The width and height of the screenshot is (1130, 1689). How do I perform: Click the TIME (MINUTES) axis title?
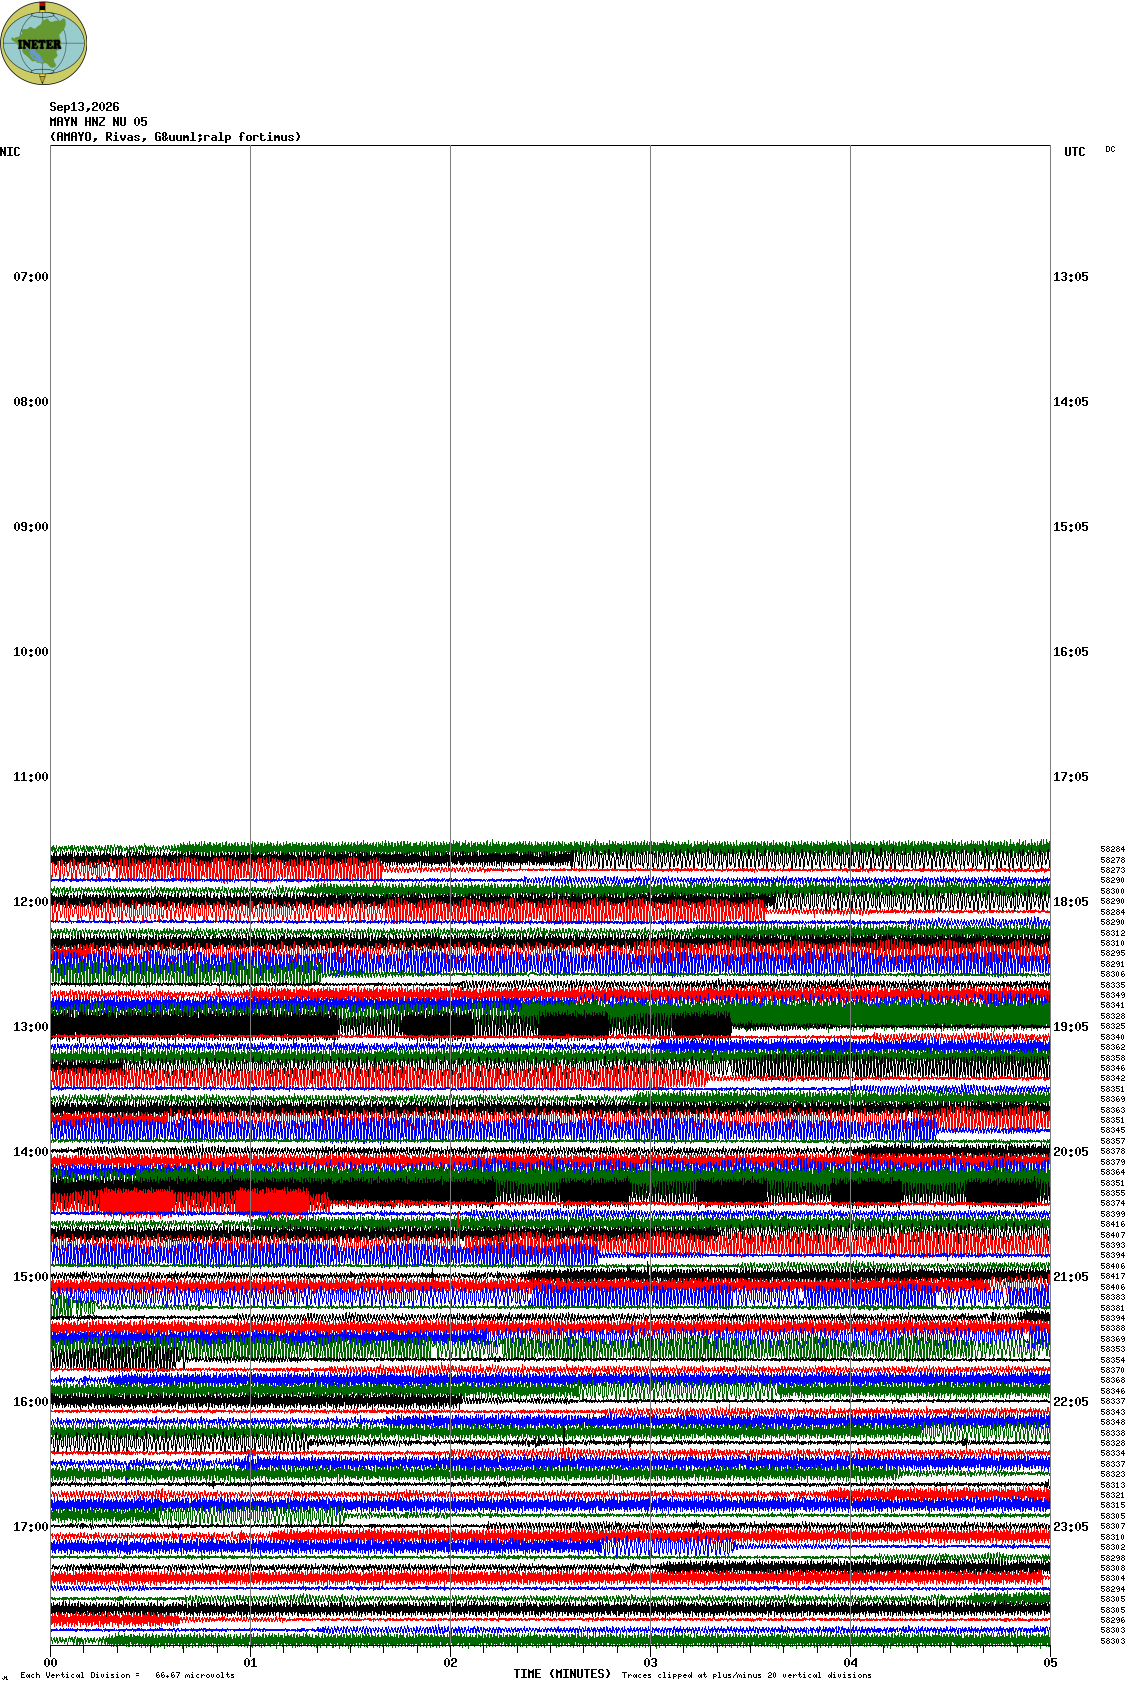pyautogui.click(x=562, y=1674)
